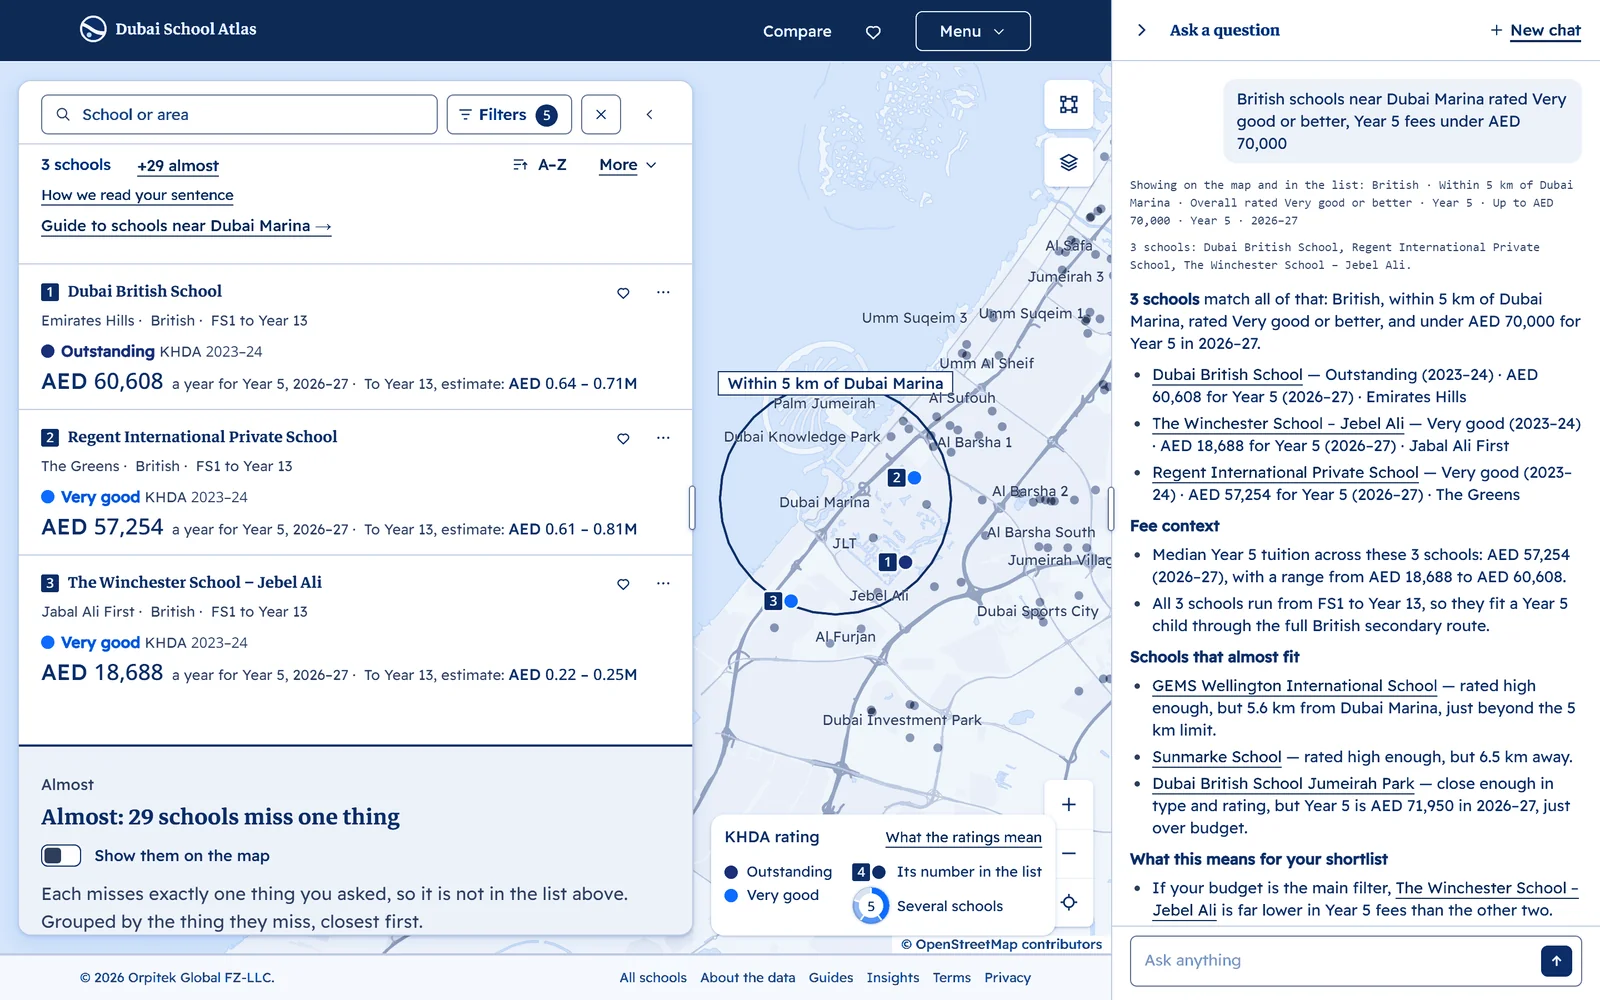The image size is (1600, 1000).
Task: Favorite Regent International Private School
Action: click(623, 438)
